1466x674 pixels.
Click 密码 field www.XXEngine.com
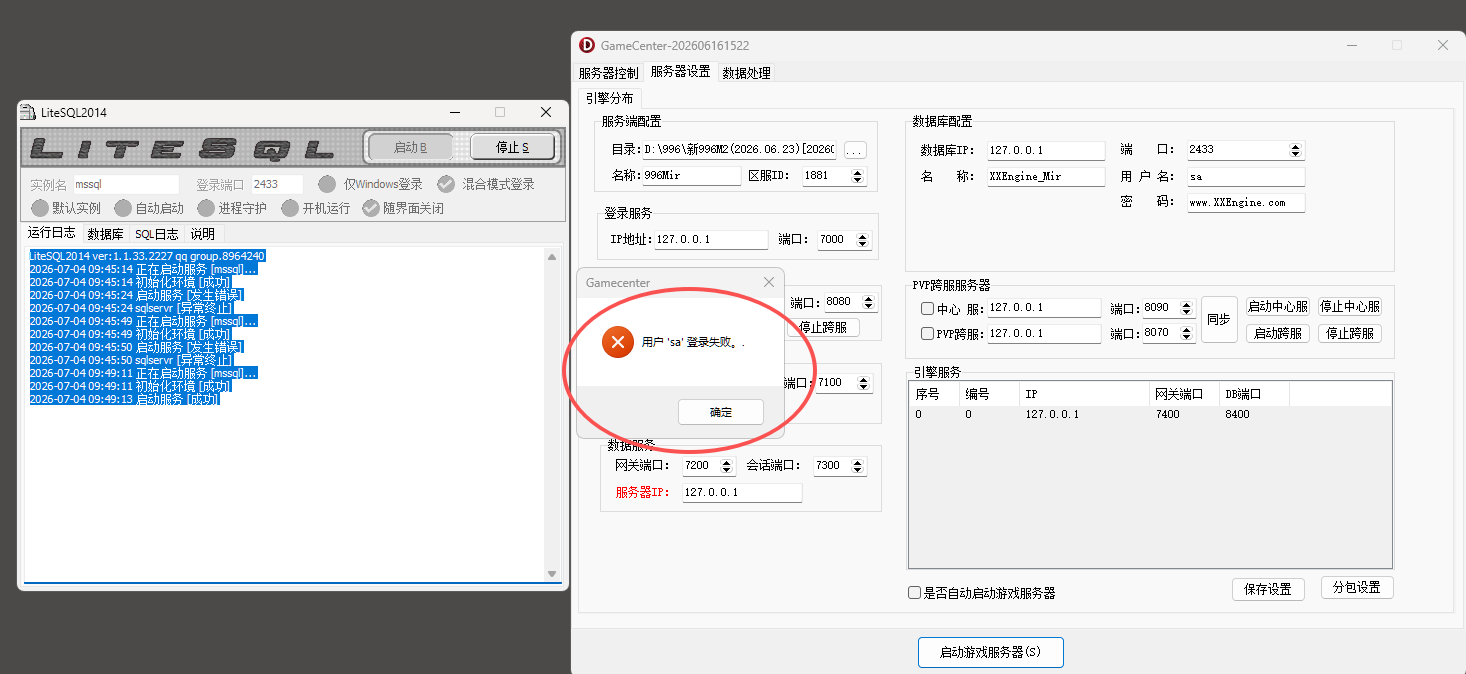(1246, 202)
